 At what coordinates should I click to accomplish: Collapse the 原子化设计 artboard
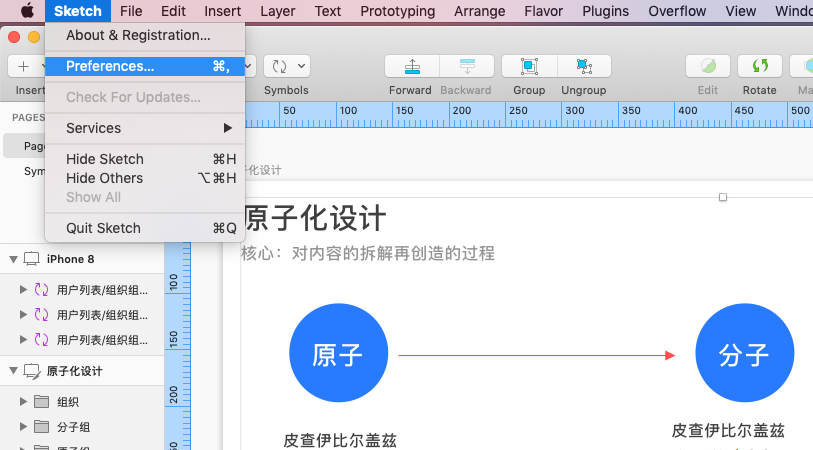pos(13,371)
